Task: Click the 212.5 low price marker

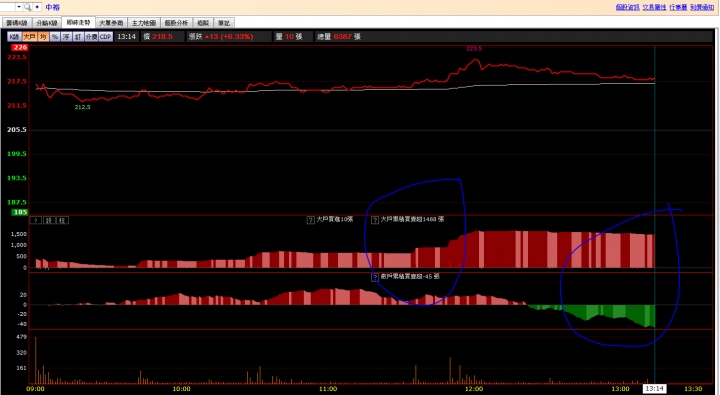Action: (83, 107)
